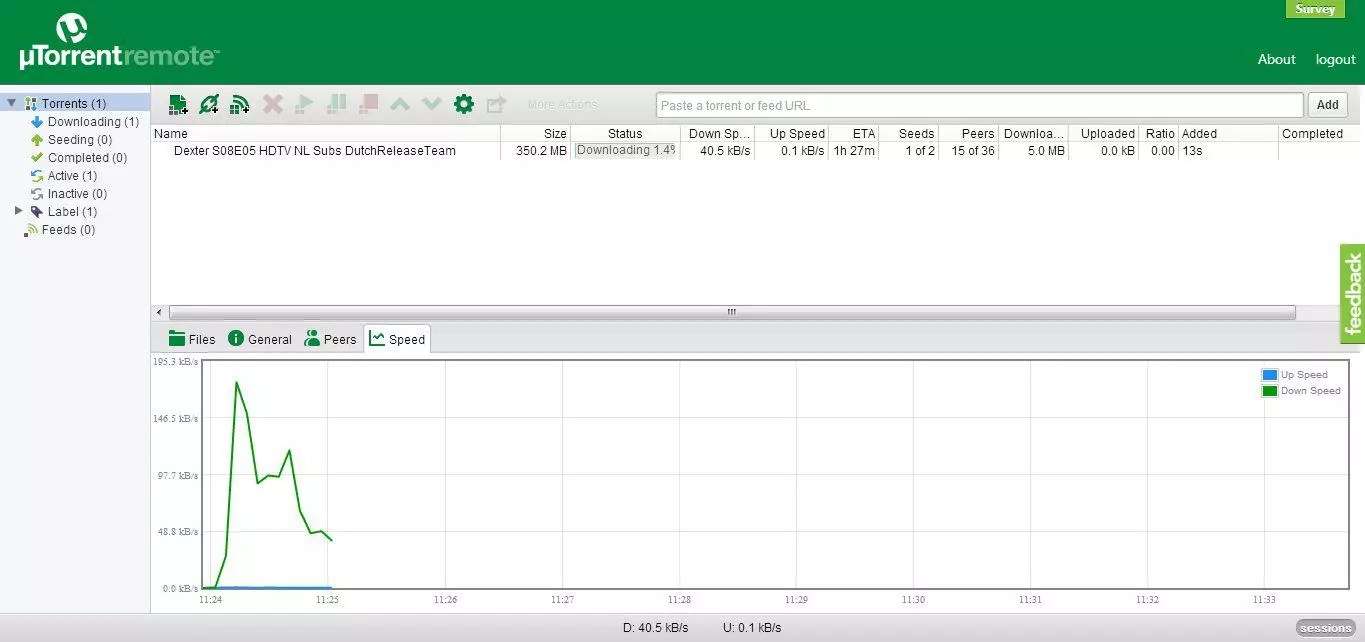Click the Downloading 1.4% progress bar
The height and width of the screenshot is (642, 1365).
pyautogui.click(x=626, y=151)
